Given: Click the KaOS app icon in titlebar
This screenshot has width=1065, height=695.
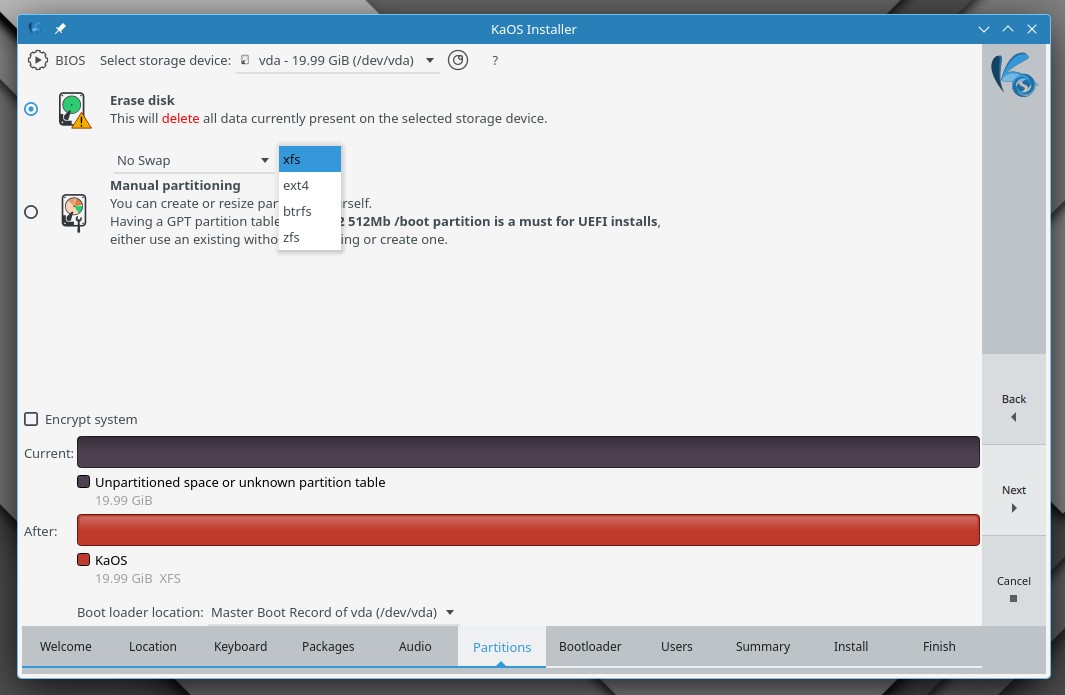Looking at the screenshot, I should click(35, 29).
